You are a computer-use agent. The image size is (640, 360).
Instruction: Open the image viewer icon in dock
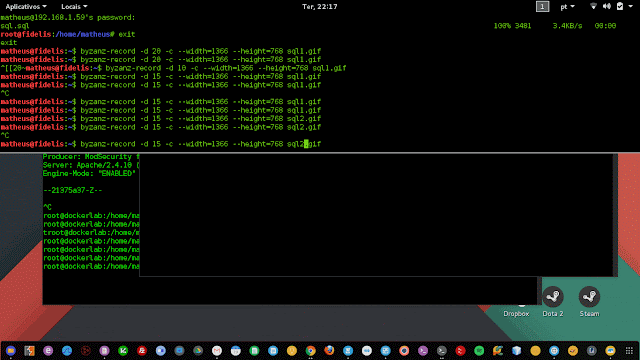[610, 351]
